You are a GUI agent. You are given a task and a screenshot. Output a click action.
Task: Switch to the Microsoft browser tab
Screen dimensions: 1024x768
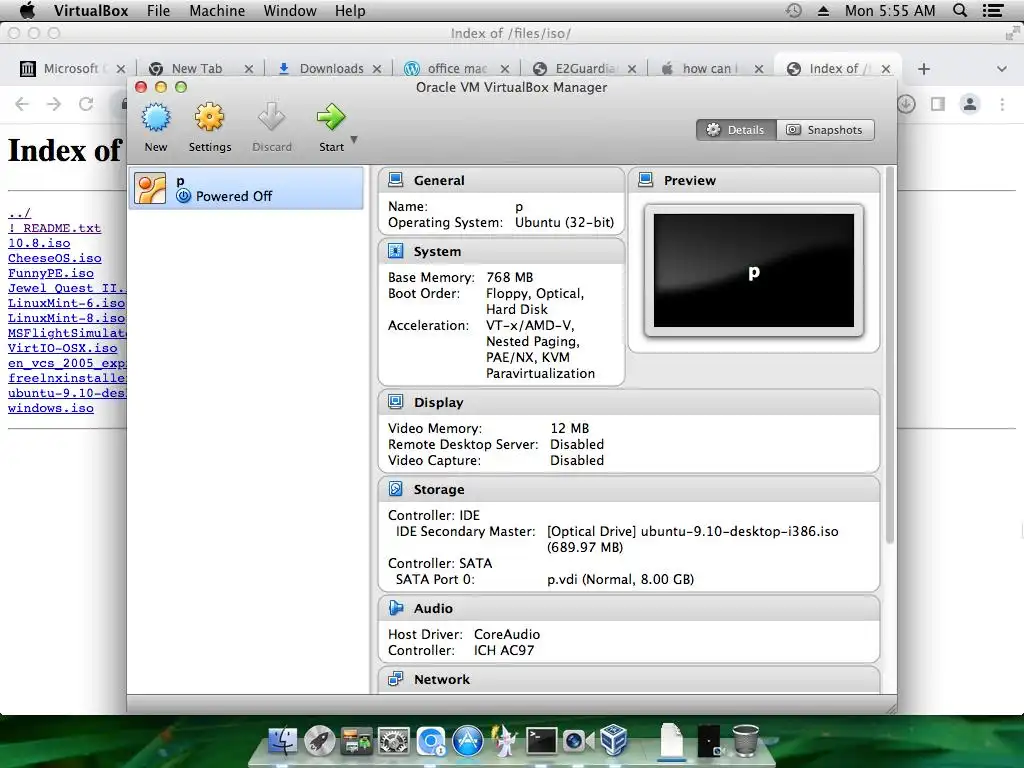71,69
